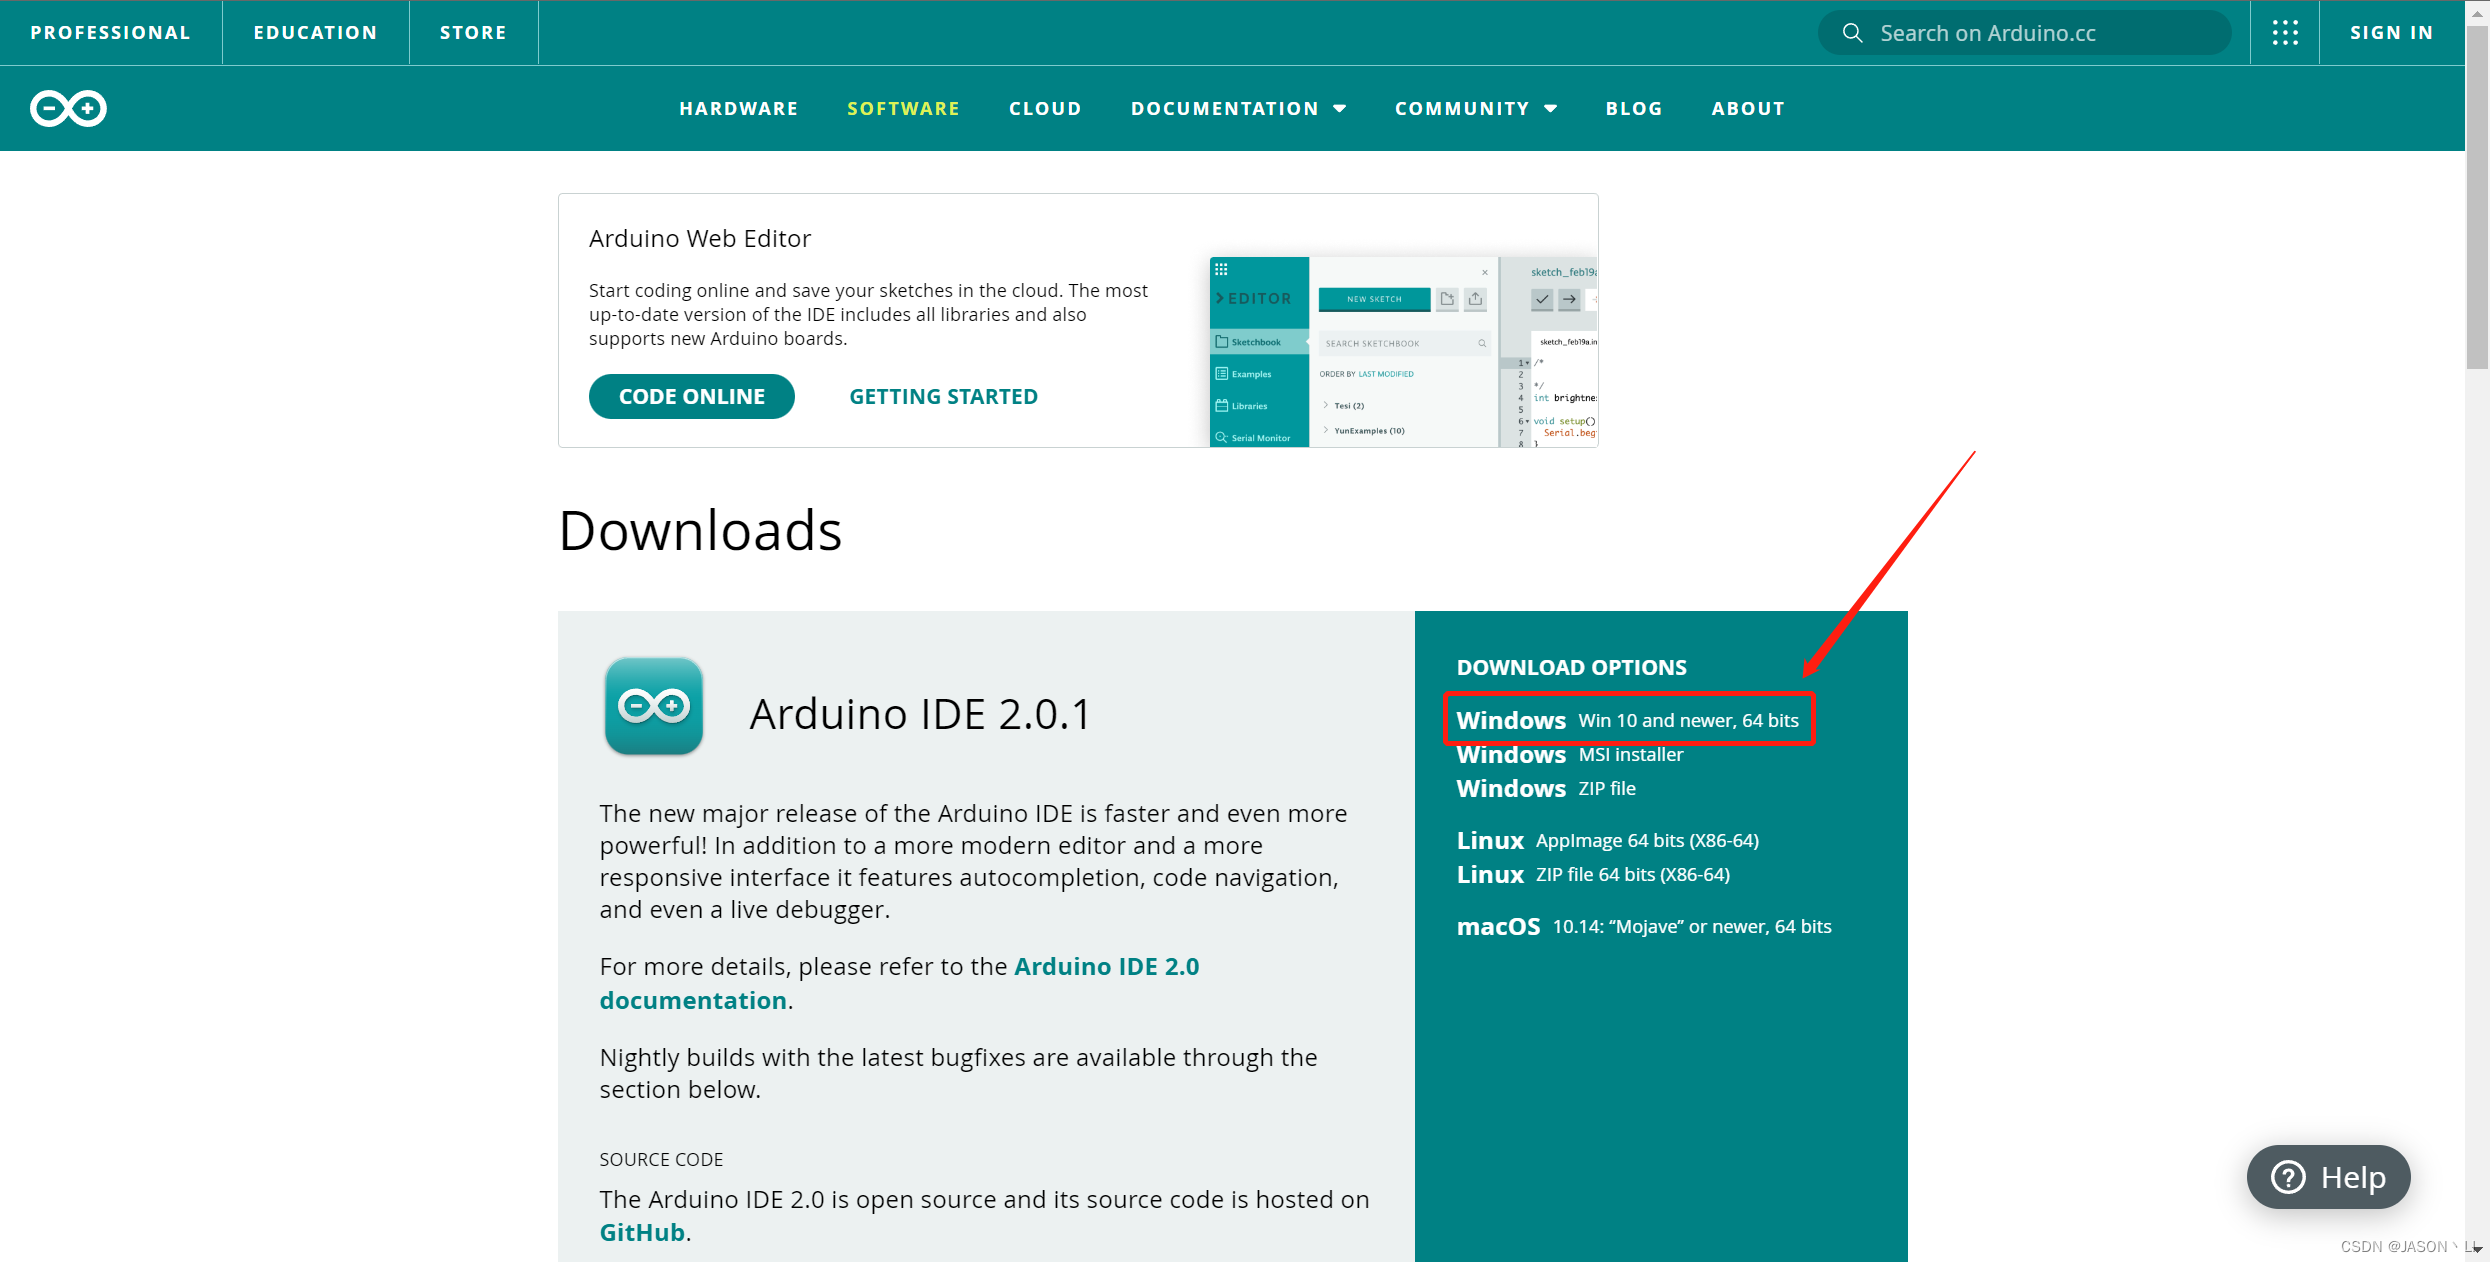Open the GitHub source code link

tap(642, 1232)
